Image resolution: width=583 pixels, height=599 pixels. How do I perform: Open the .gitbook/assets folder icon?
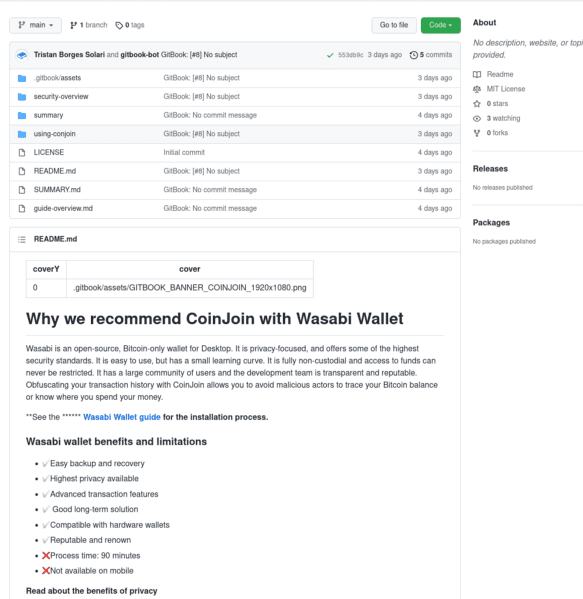click(x=22, y=78)
